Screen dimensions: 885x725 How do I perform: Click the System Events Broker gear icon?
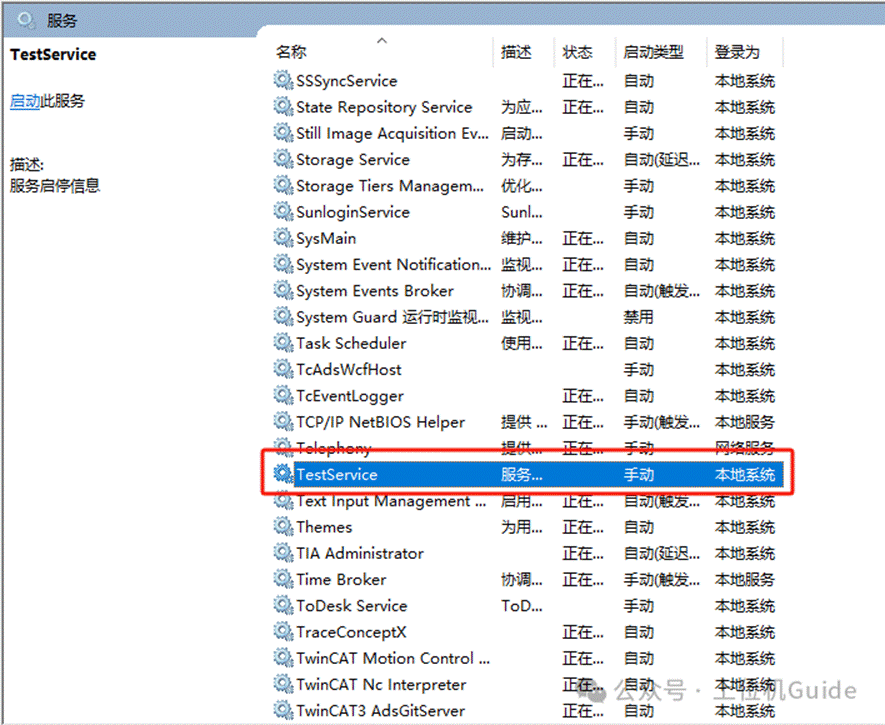click(283, 290)
